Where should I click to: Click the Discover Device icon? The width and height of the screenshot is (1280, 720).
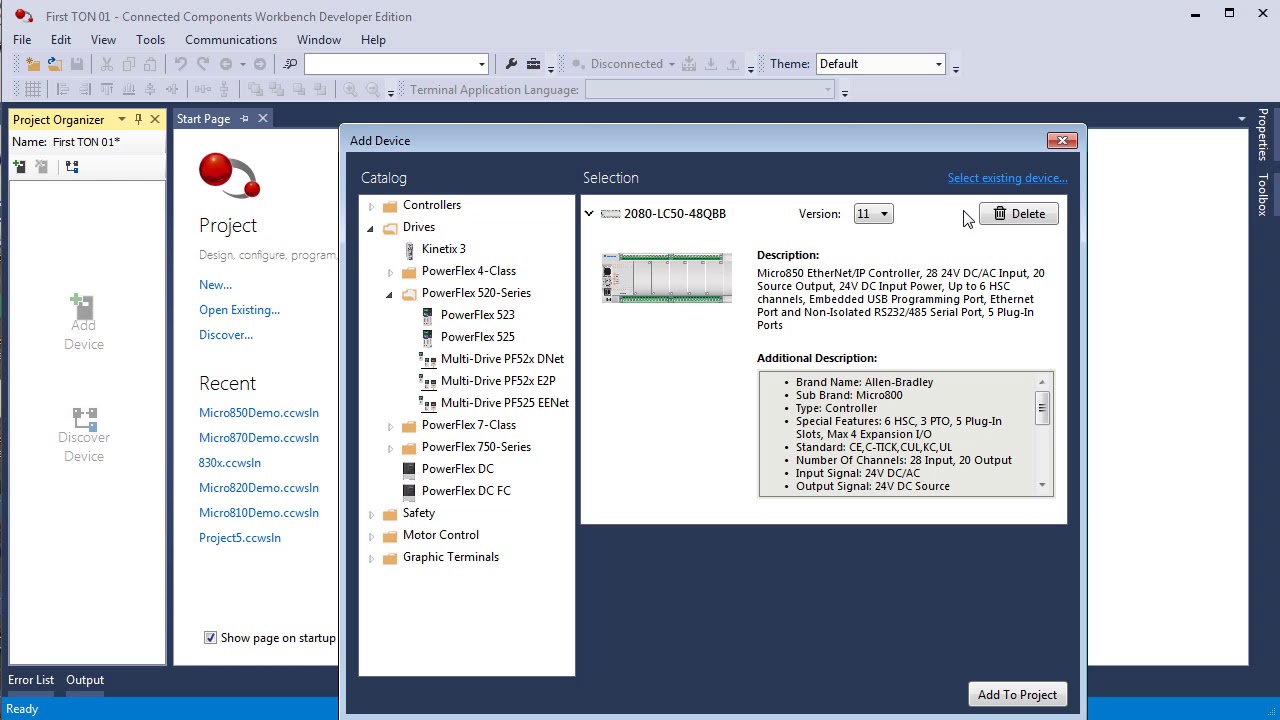click(x=83, y=435)
